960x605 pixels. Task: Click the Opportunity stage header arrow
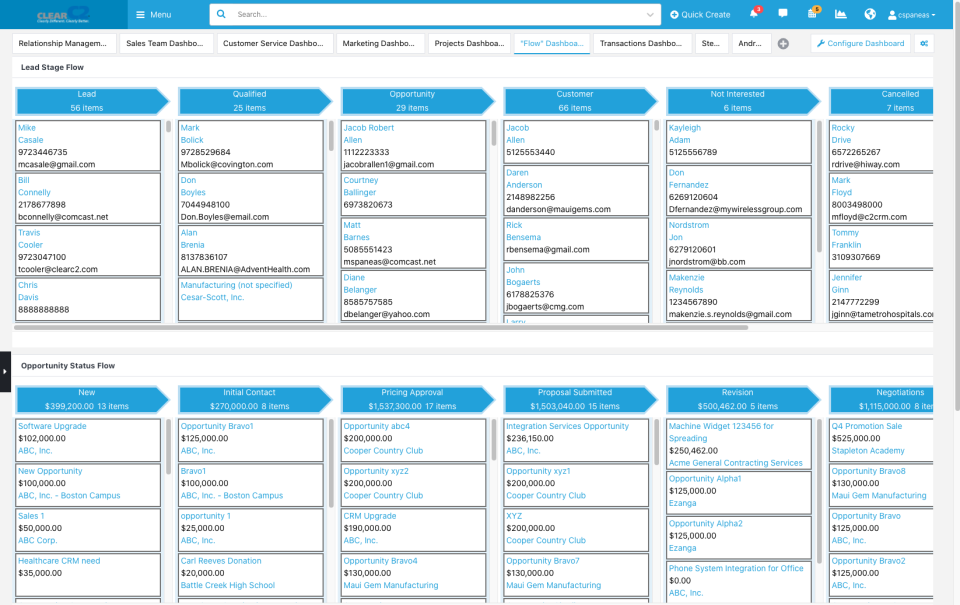(418, 101)
